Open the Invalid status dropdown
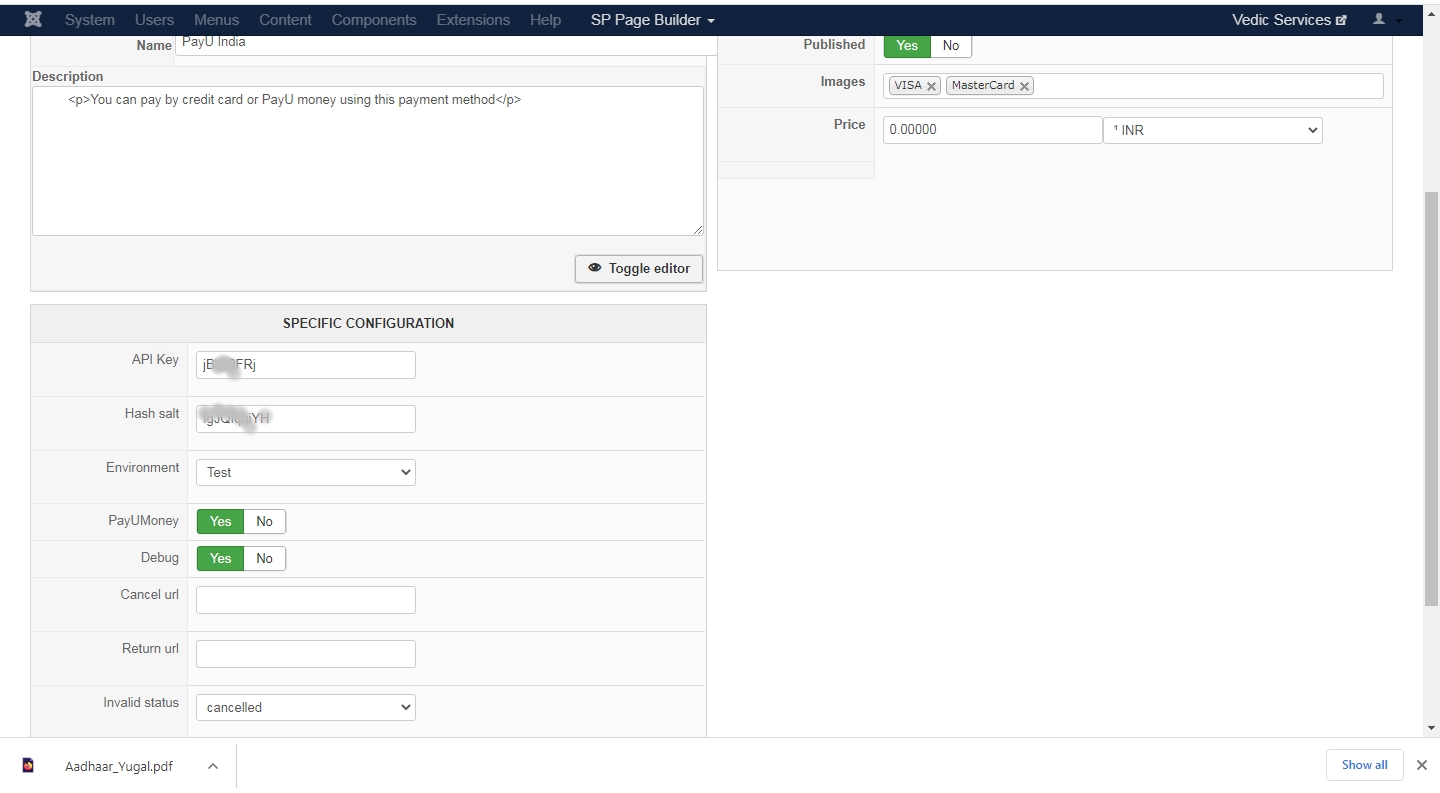Image resolution: width=1440 pixels, height=793 pixels. click(x=306, y=707)
